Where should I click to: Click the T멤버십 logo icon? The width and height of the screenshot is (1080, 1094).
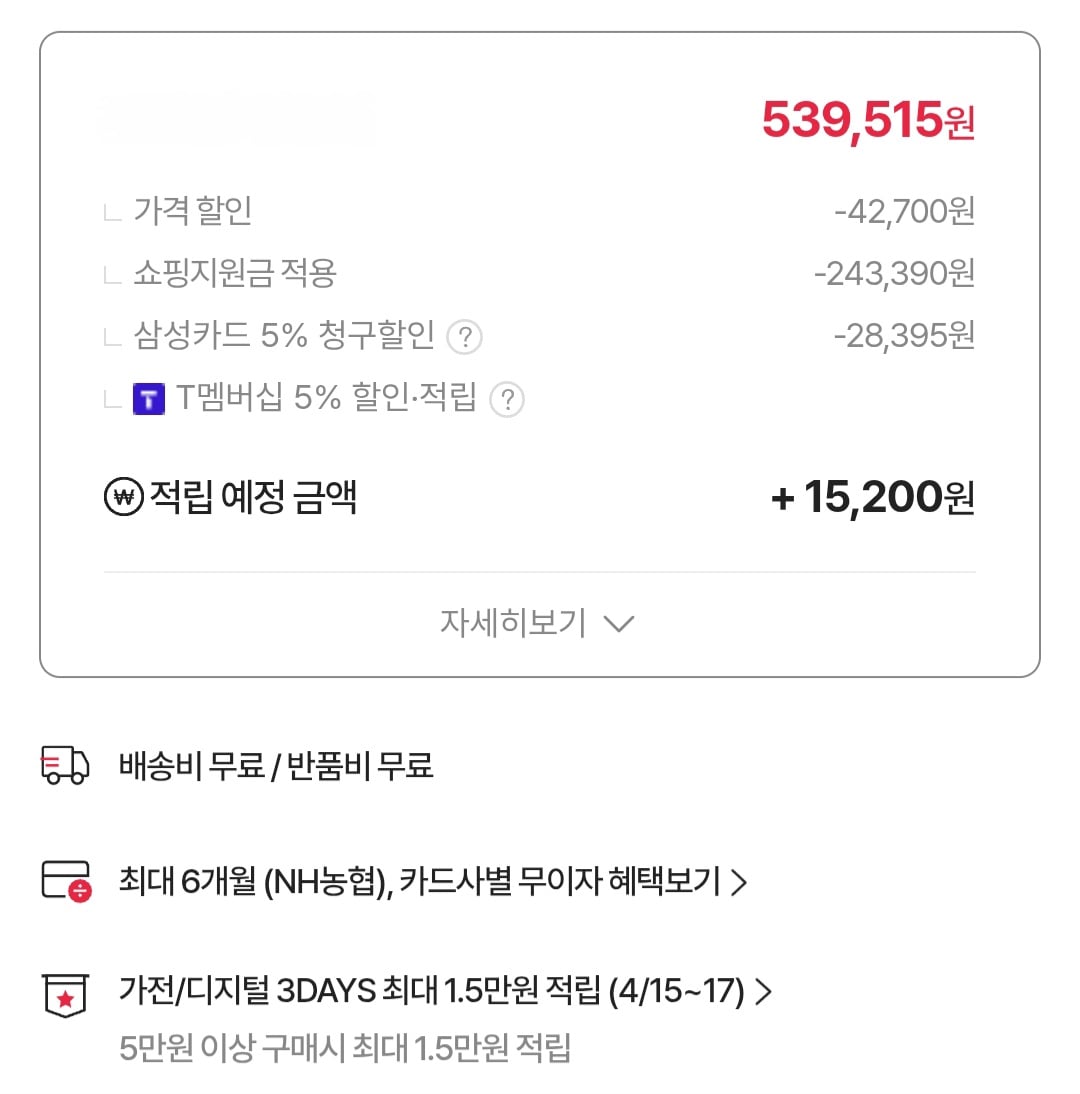pos(148,399)
